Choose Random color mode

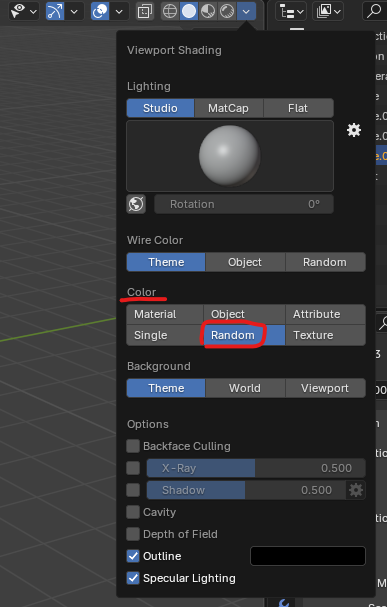(x=244, y=335)
